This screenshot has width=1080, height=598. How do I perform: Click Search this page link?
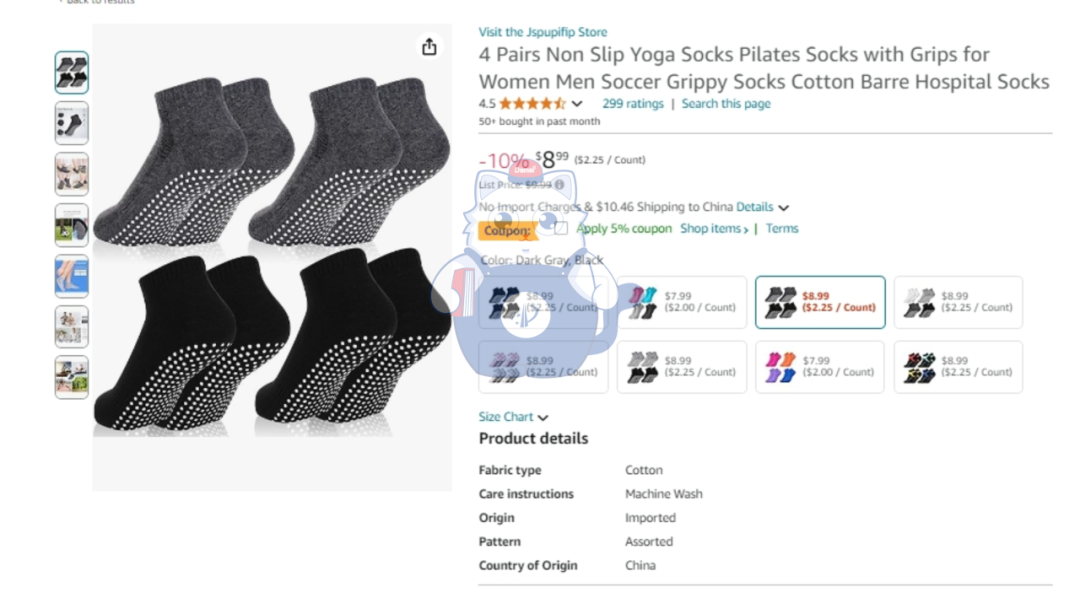click(x=726, y=103)
